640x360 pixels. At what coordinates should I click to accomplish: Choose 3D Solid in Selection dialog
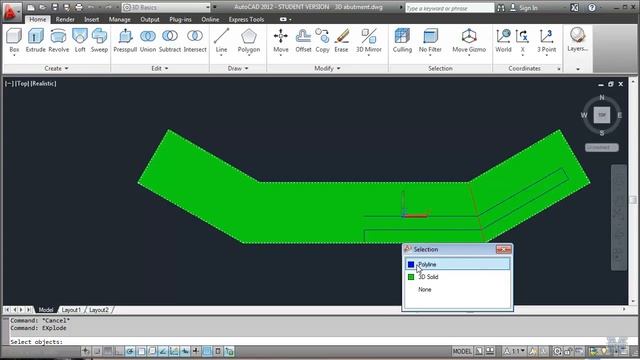457,277
